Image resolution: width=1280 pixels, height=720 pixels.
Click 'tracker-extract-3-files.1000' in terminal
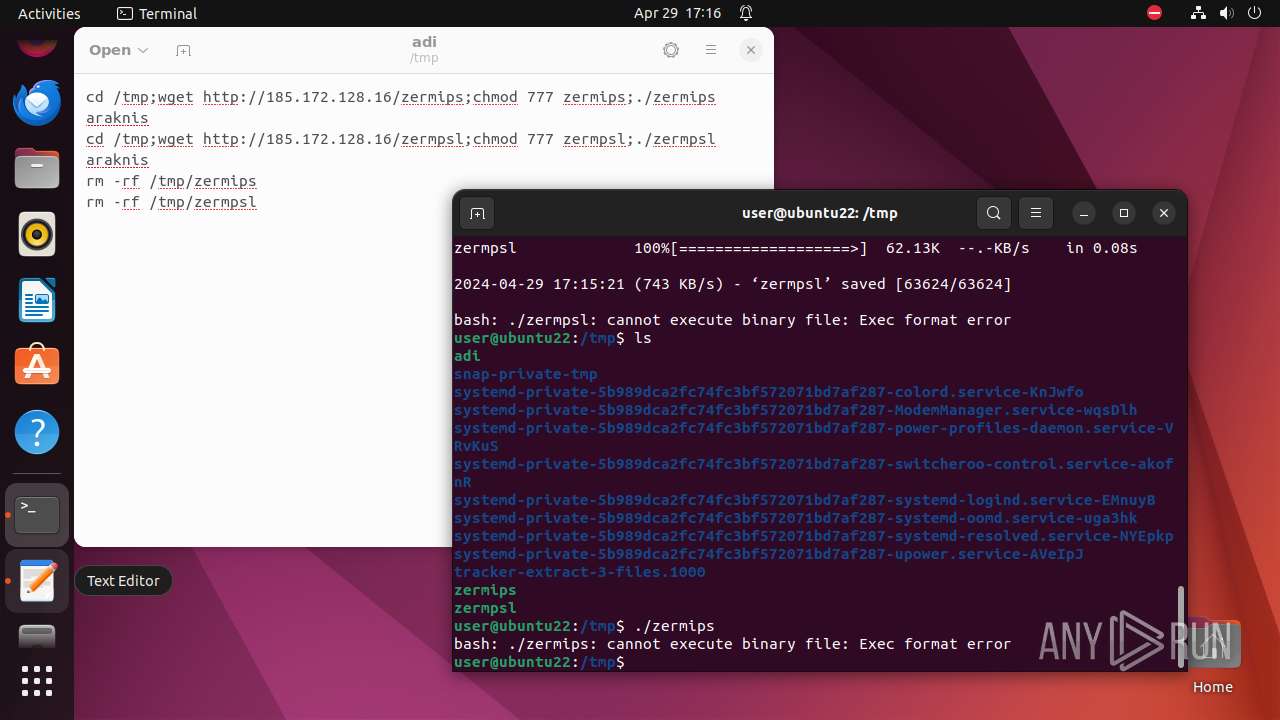click(x=579, y=572)
